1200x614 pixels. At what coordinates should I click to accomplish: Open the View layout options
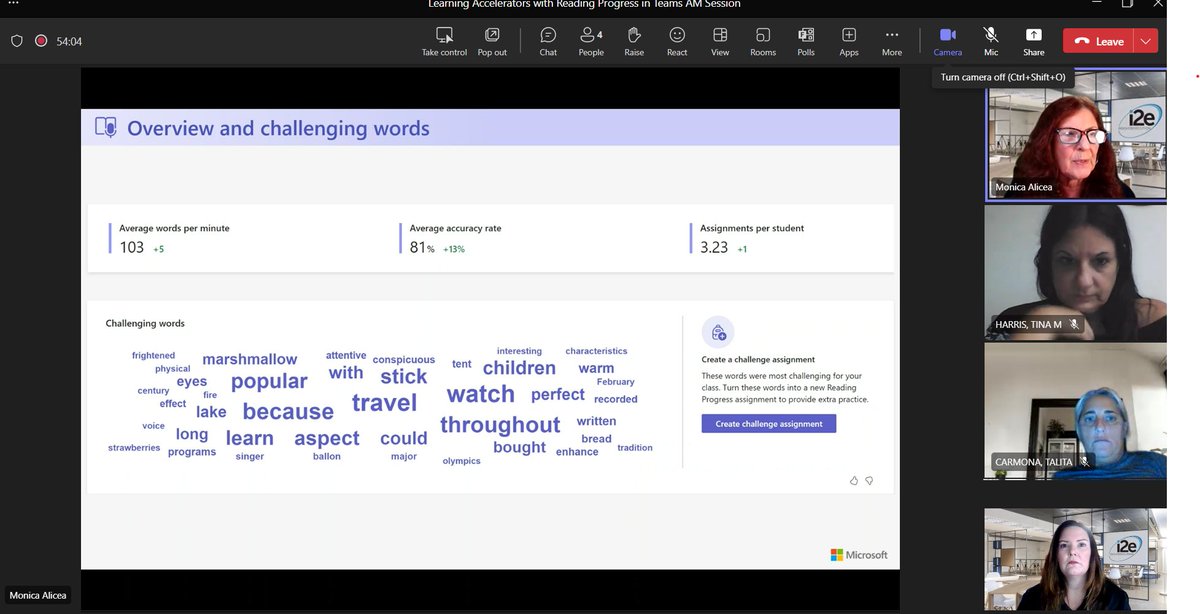coord(719,40)
